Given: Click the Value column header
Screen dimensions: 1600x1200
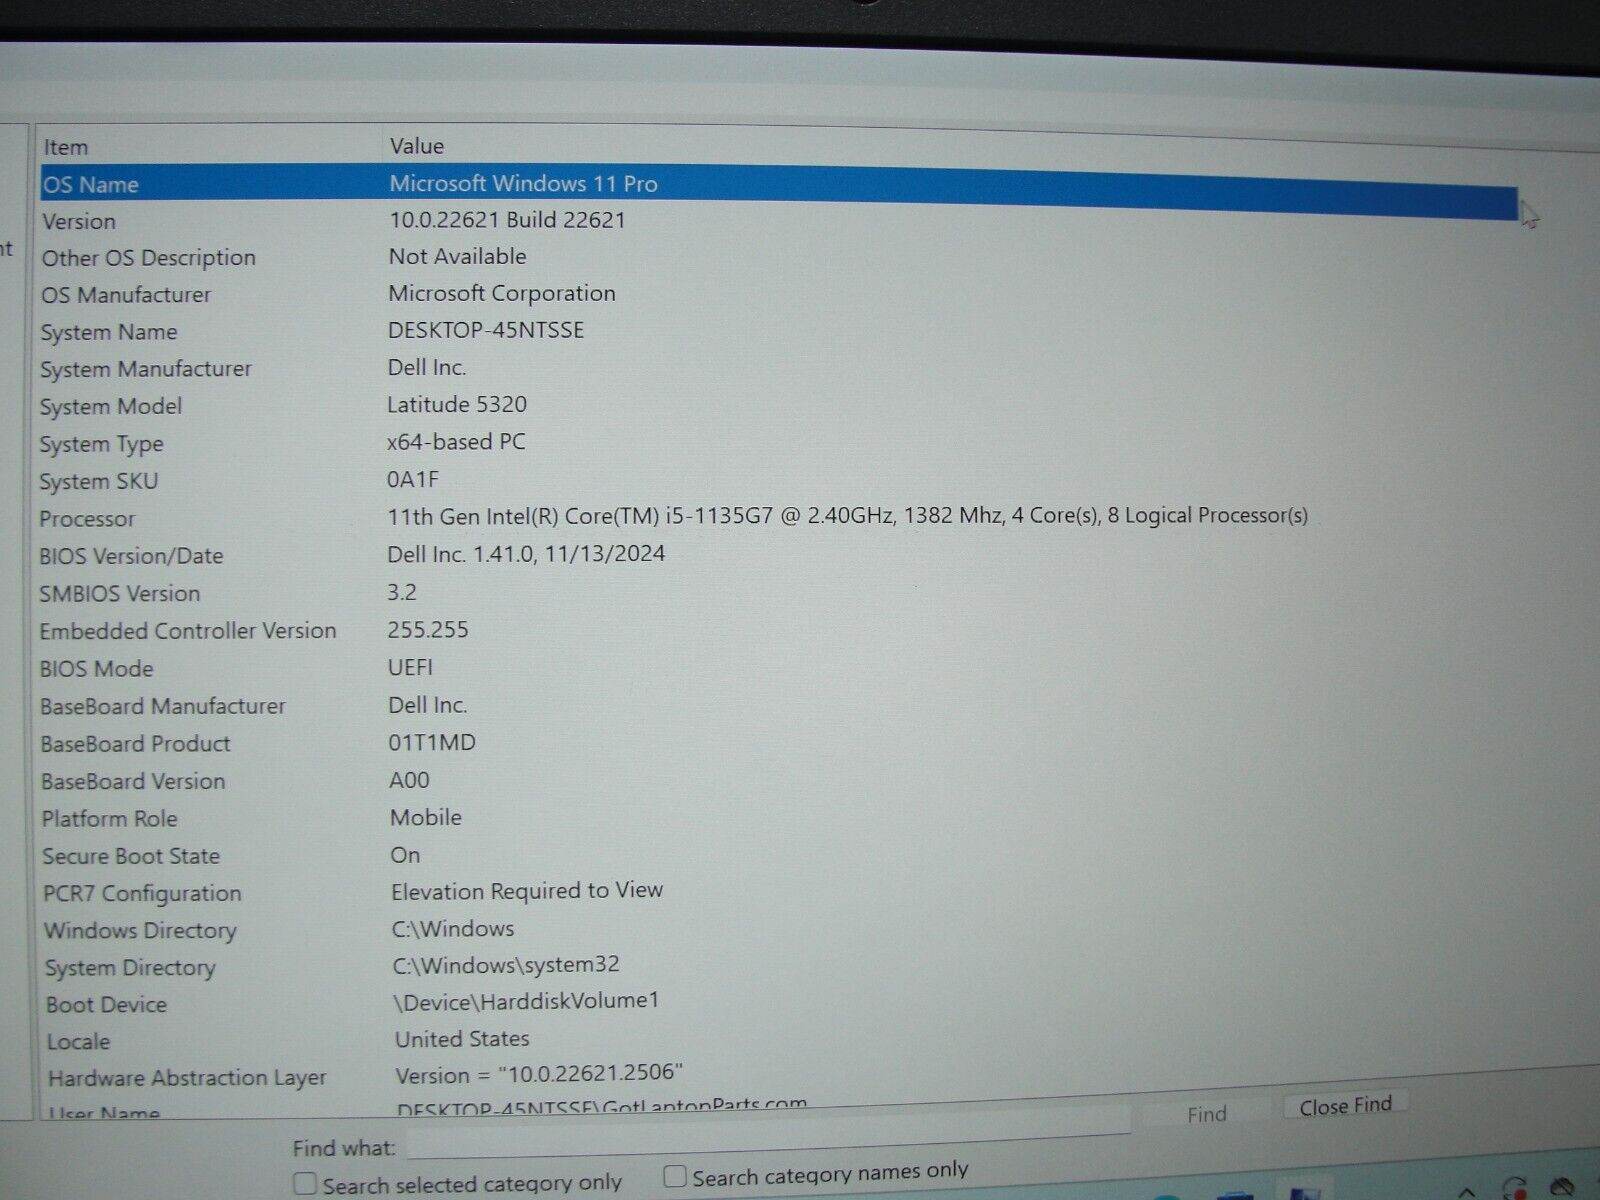Looking at the screenshot, I should click(x=417, y=146).
